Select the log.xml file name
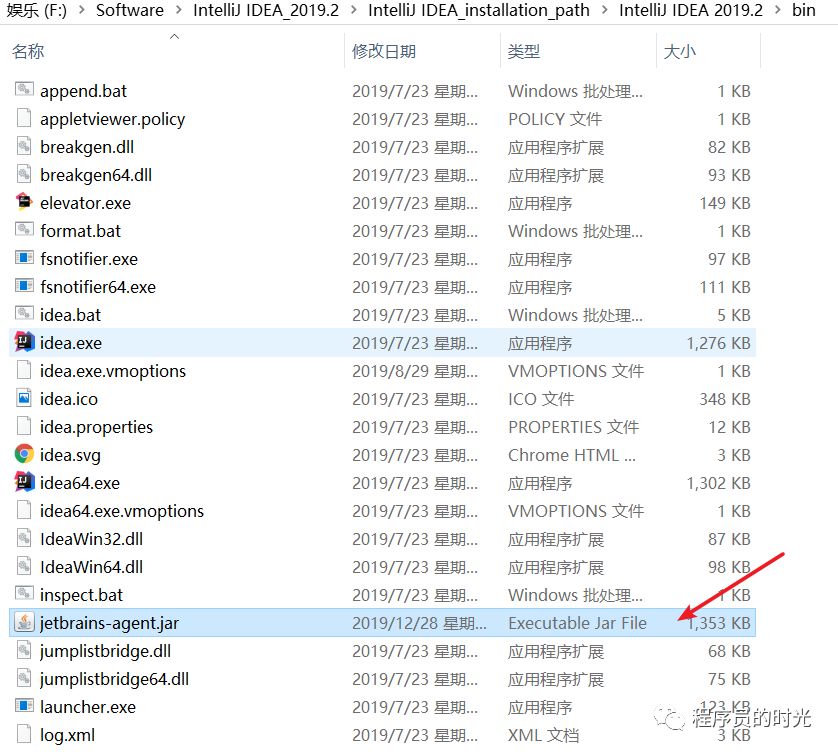 coord(67,735)
